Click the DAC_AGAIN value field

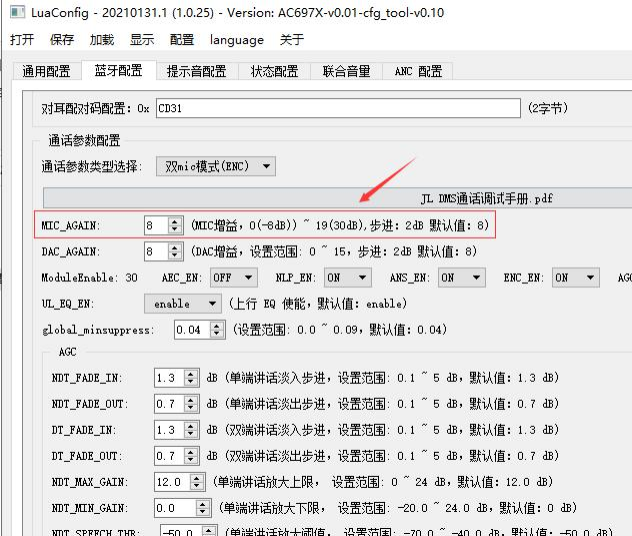pyautogui.click(x=156, y=251)
